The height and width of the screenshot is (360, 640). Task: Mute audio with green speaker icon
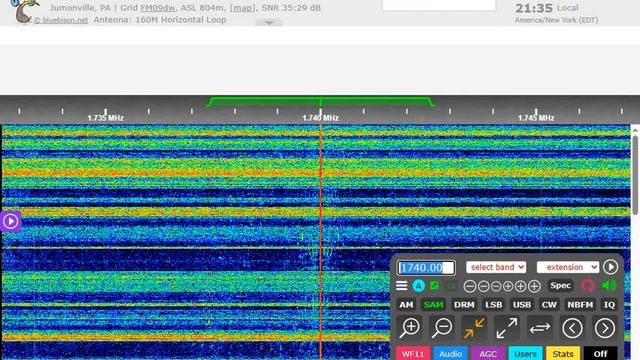[609, 285]
